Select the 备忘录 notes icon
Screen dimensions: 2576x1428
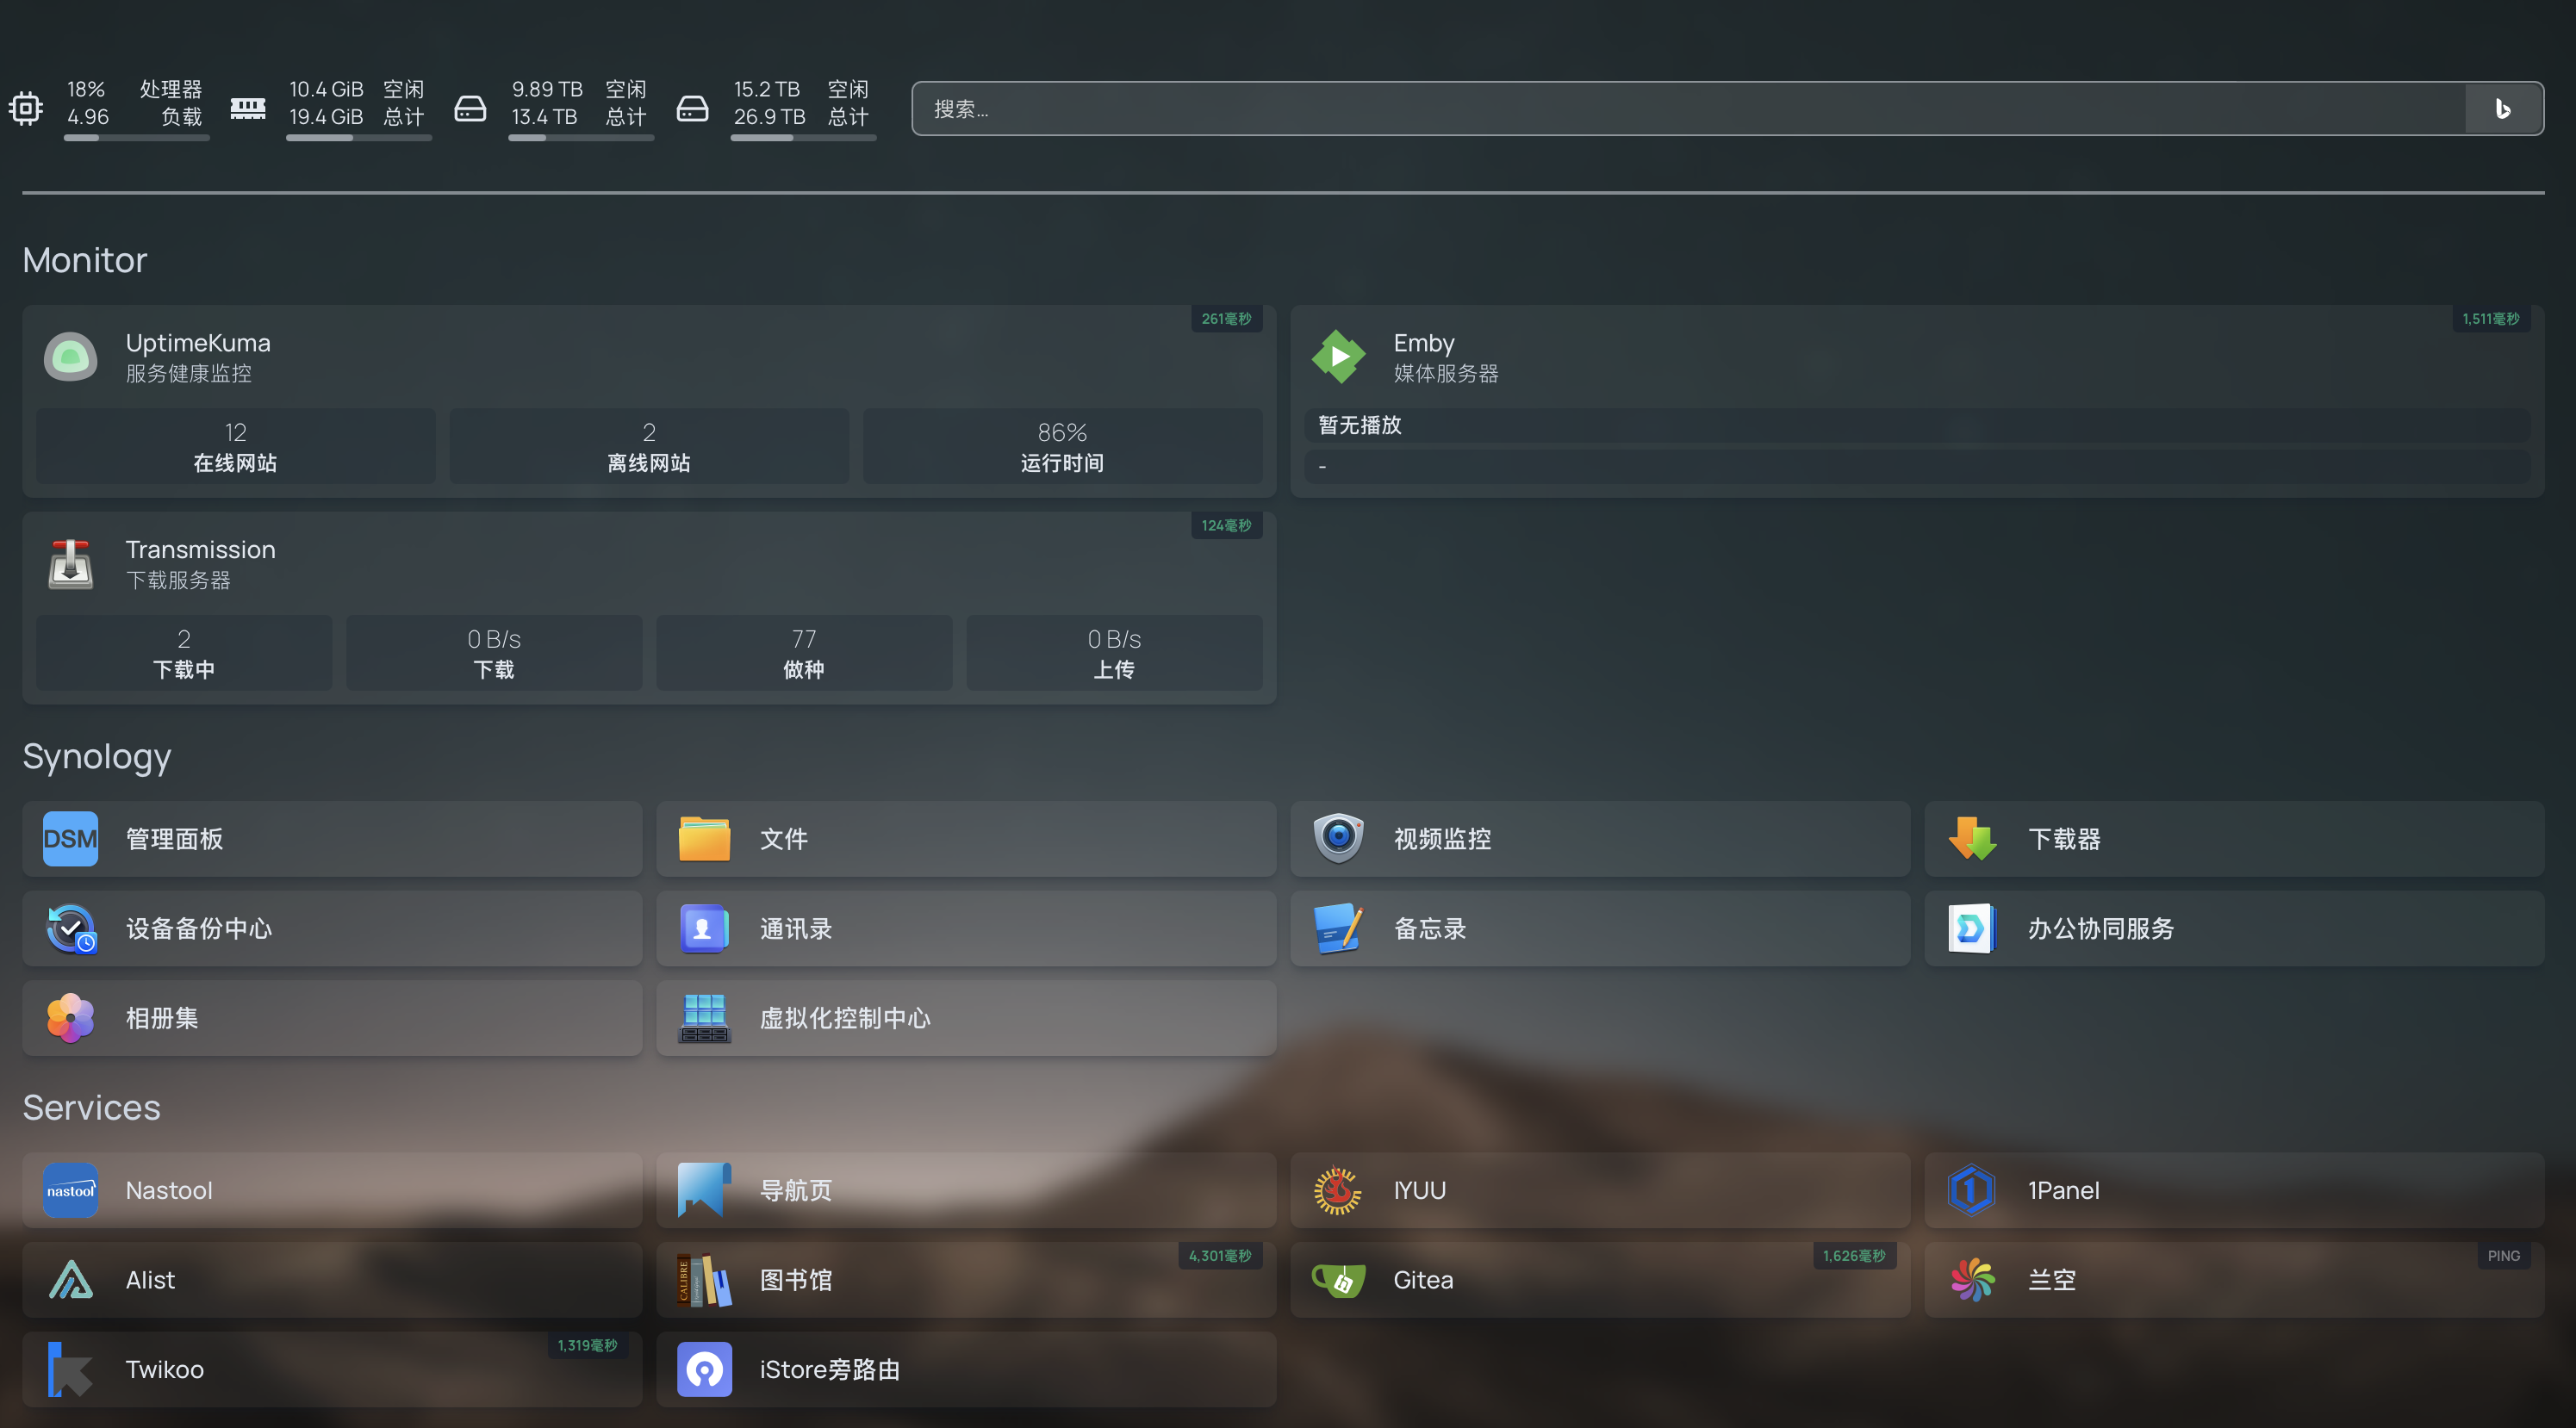click(x=1336, y=928)
